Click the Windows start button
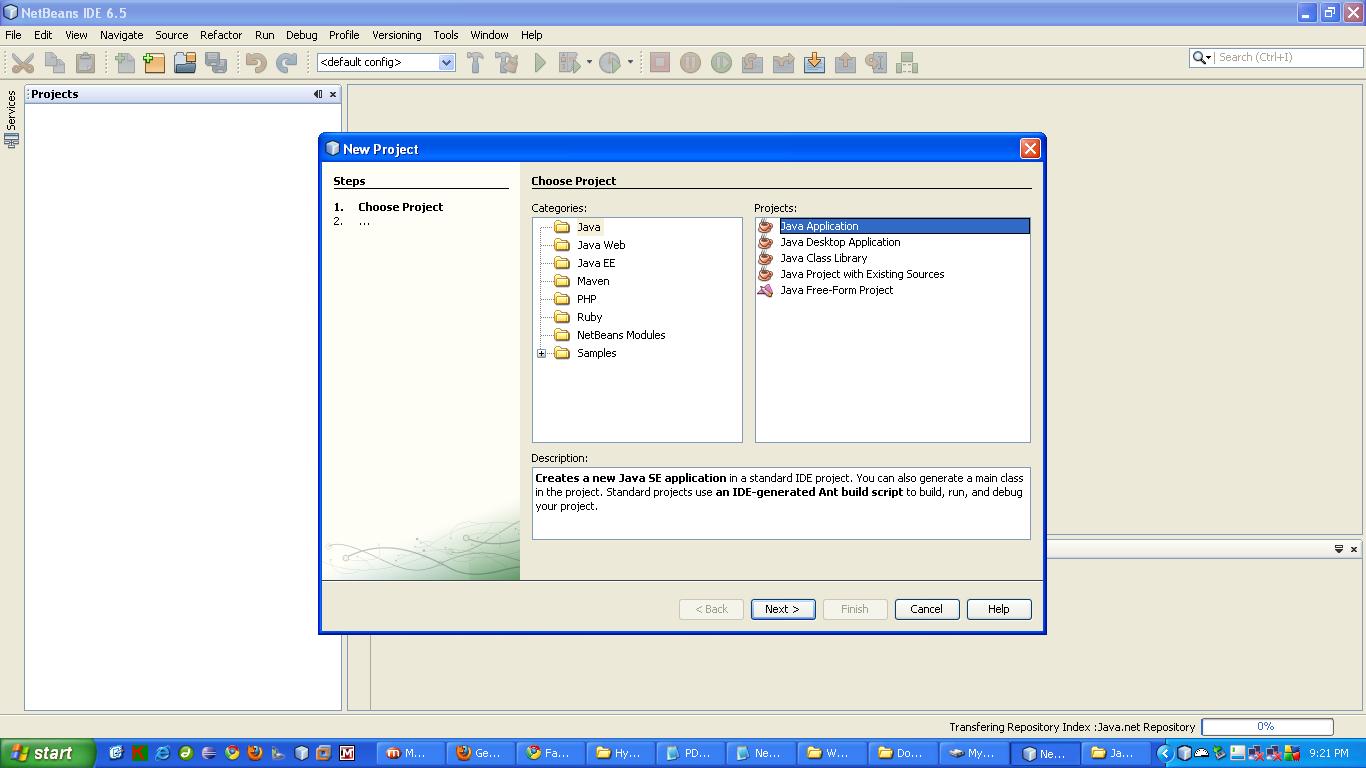Image resolution: width=1366 pixels, height=768 pixels. click(48, 753)
